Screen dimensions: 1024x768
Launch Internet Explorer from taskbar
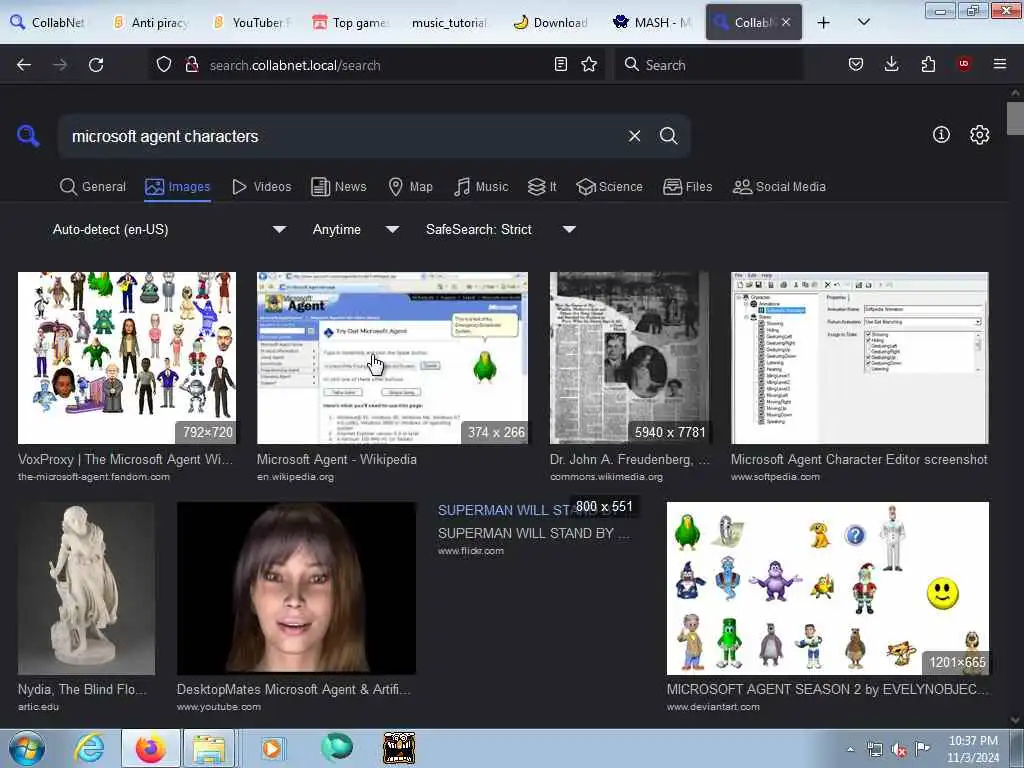pyautogui.click(x=89, y=748)
